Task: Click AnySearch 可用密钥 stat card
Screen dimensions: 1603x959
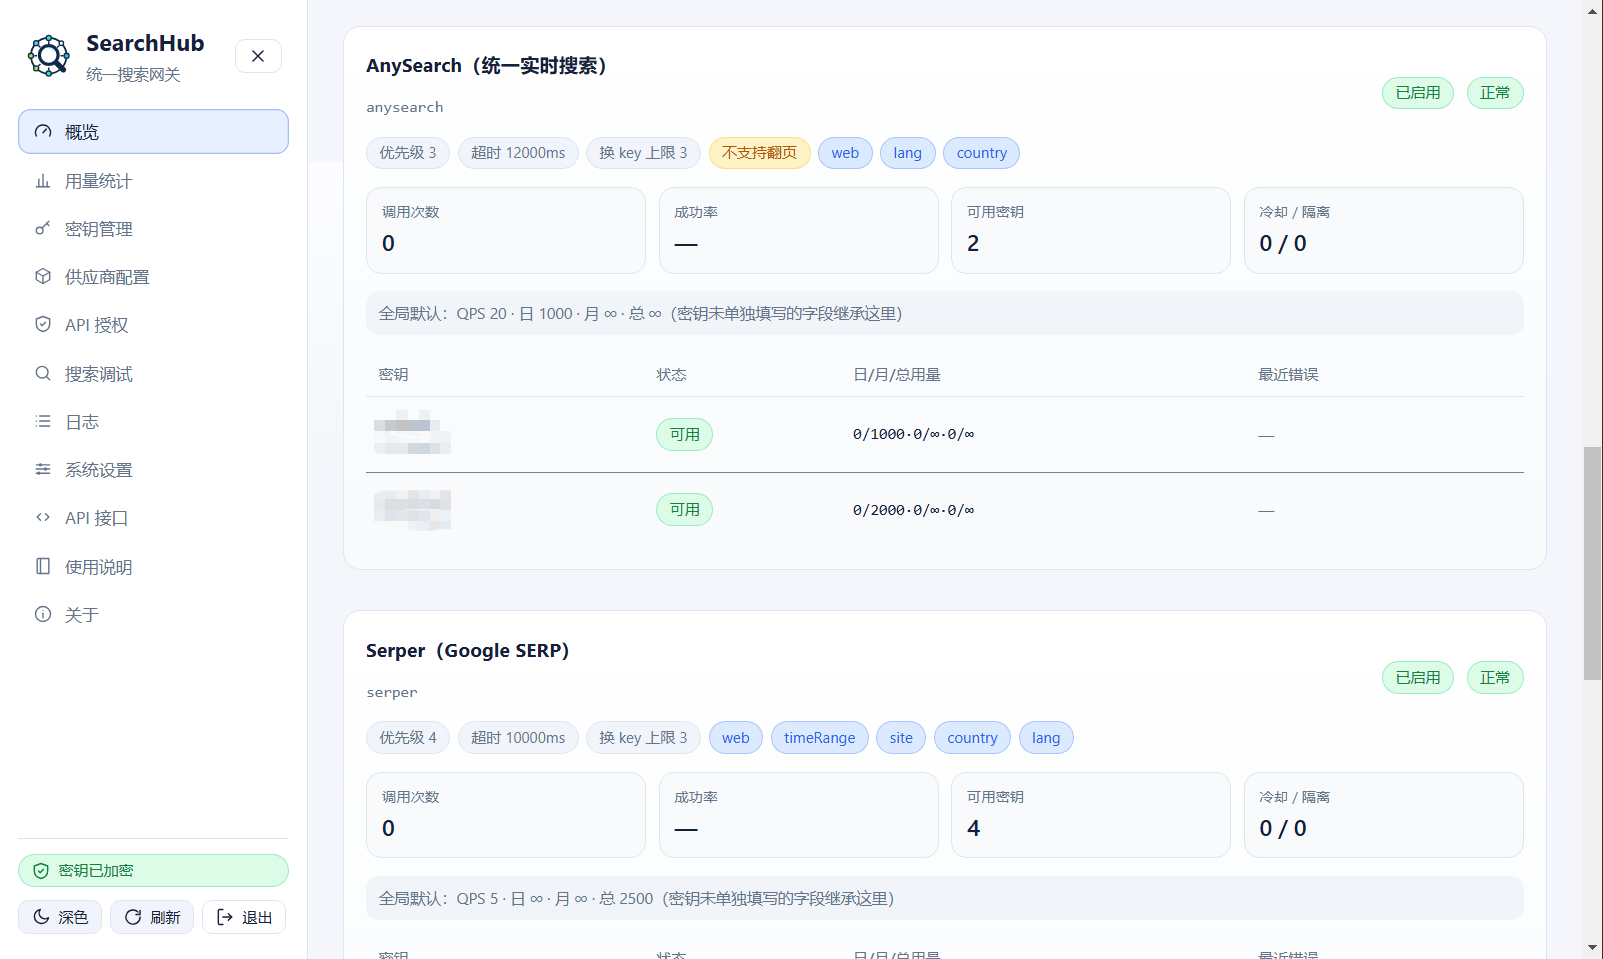Action: pyautogui.click(x=1091, y=231)
